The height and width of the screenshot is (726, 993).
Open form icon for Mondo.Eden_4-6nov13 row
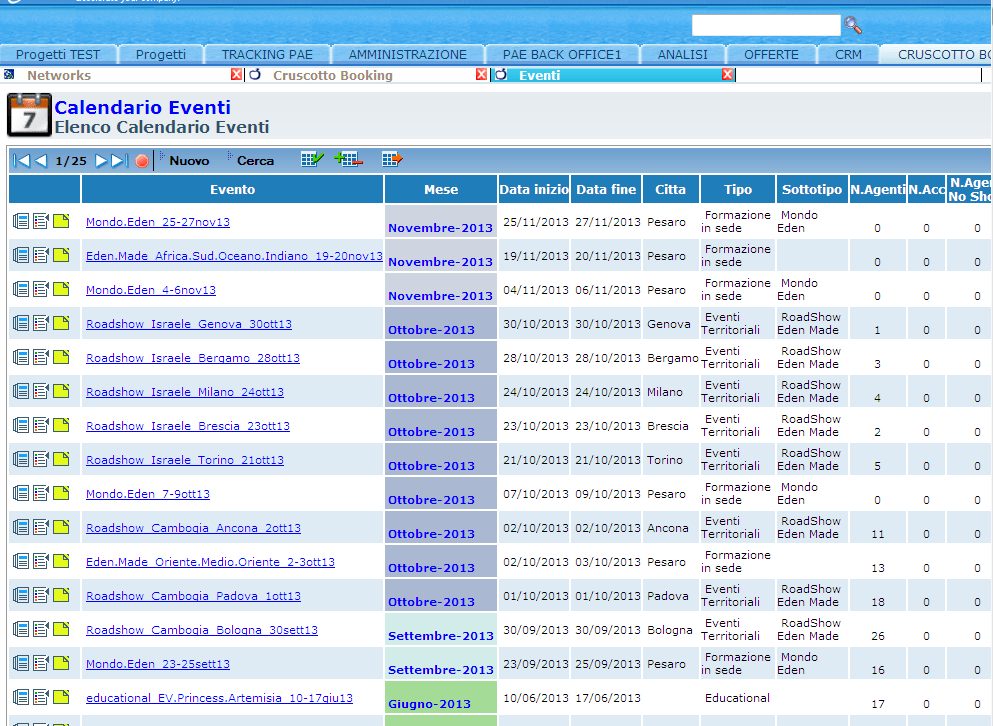[41, 290]
